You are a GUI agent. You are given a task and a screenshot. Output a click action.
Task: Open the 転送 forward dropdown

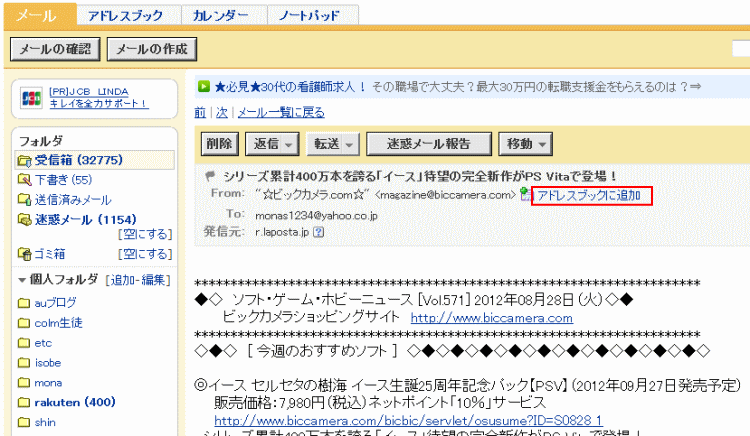(x=334, y=144)
